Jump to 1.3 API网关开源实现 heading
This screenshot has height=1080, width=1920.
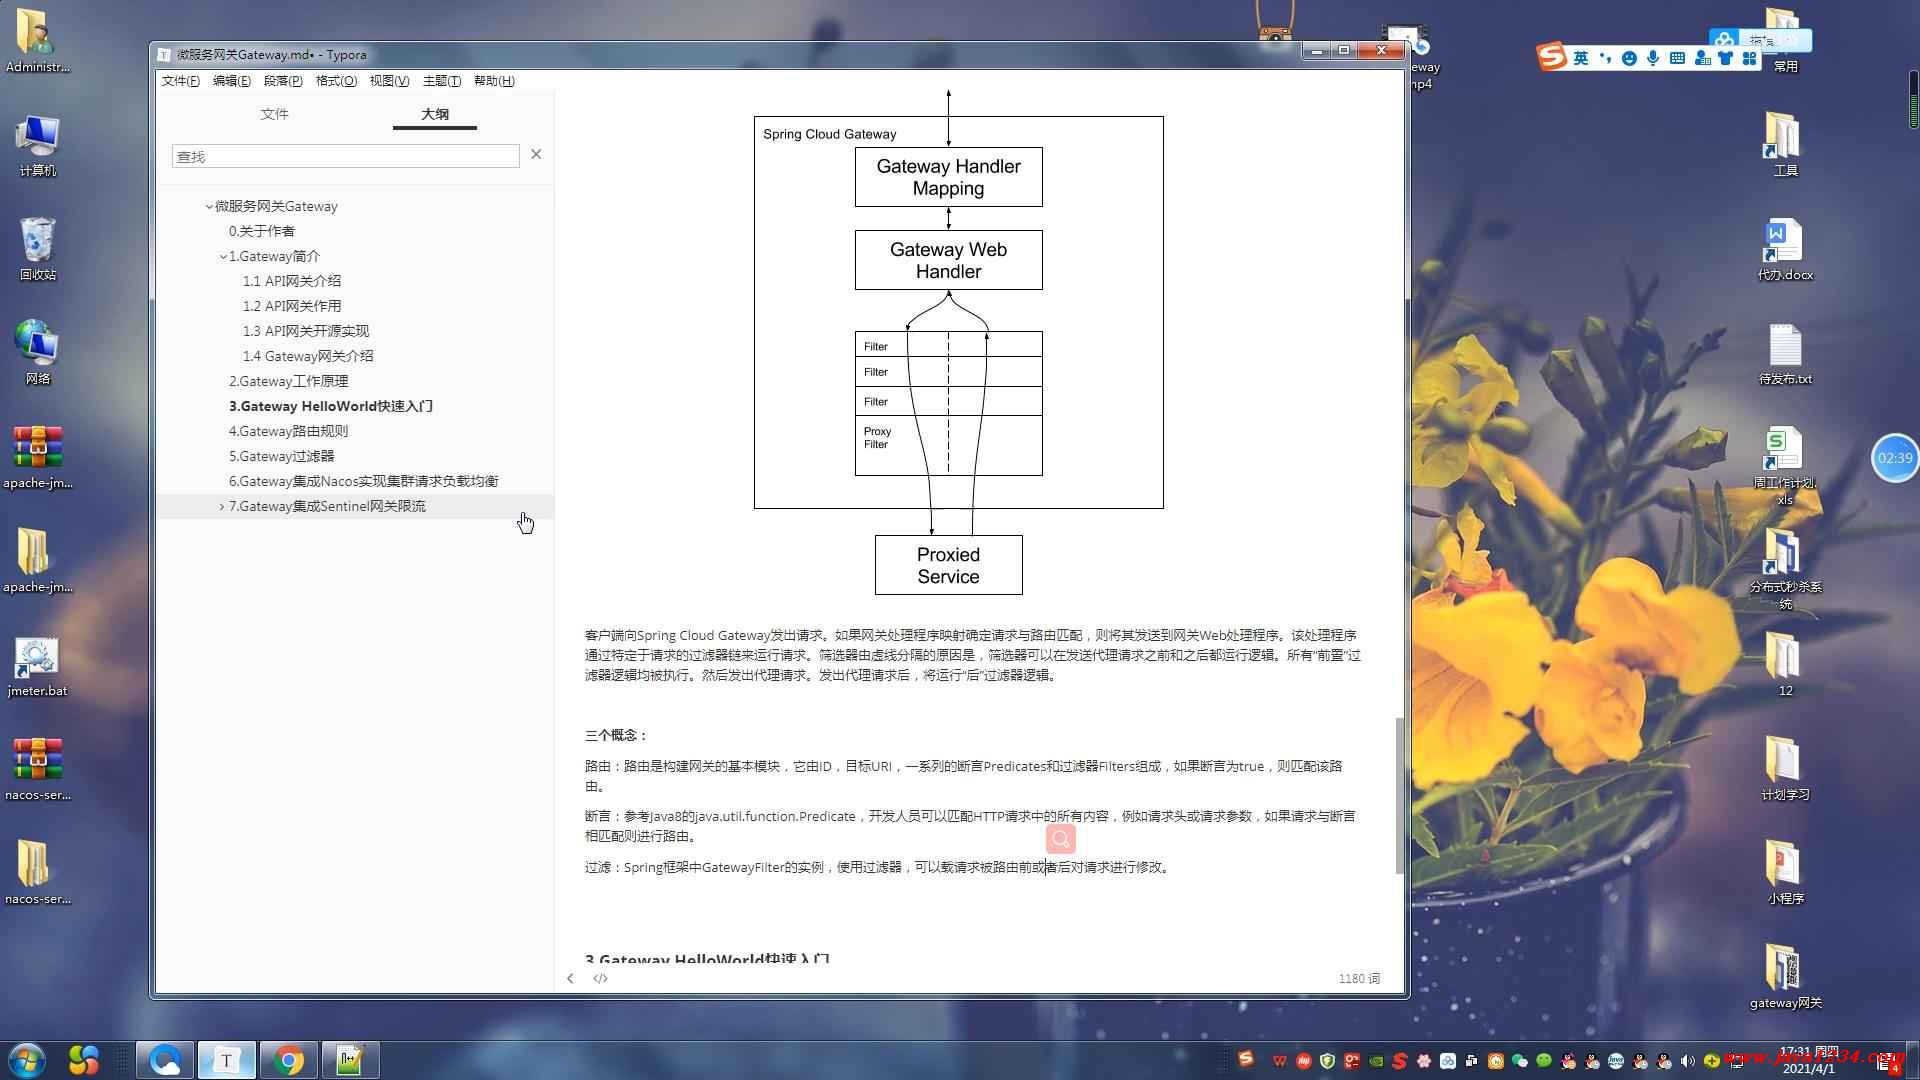[x=305, y=331]
